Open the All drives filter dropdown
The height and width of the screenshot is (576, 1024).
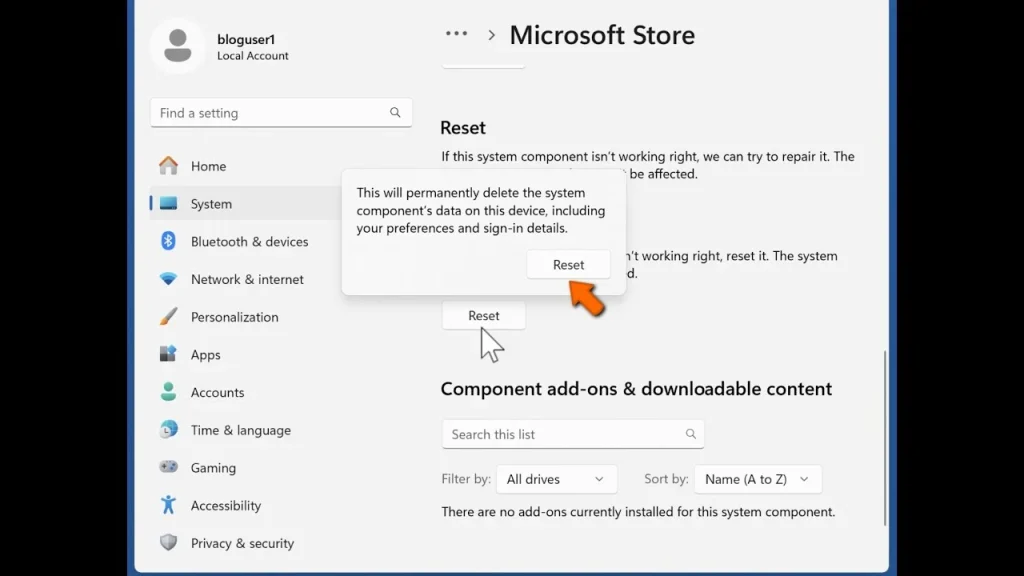point(556,479)
